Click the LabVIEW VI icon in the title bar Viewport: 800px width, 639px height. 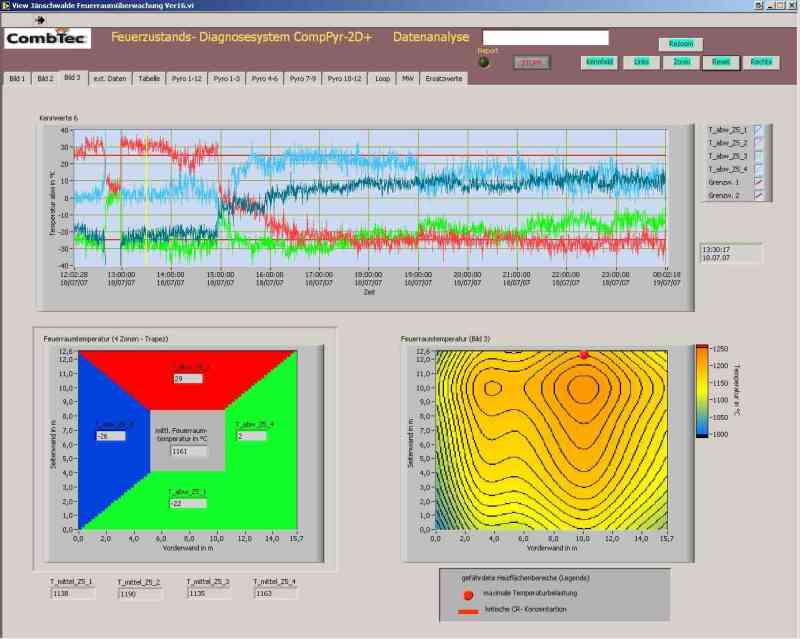(x=6, y=5)
